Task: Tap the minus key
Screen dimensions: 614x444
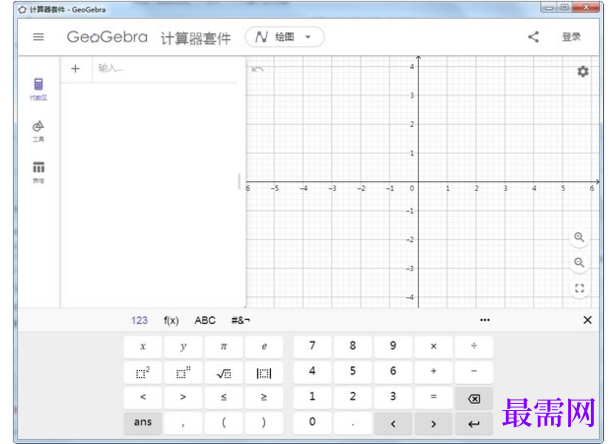Action: point(474,372)
